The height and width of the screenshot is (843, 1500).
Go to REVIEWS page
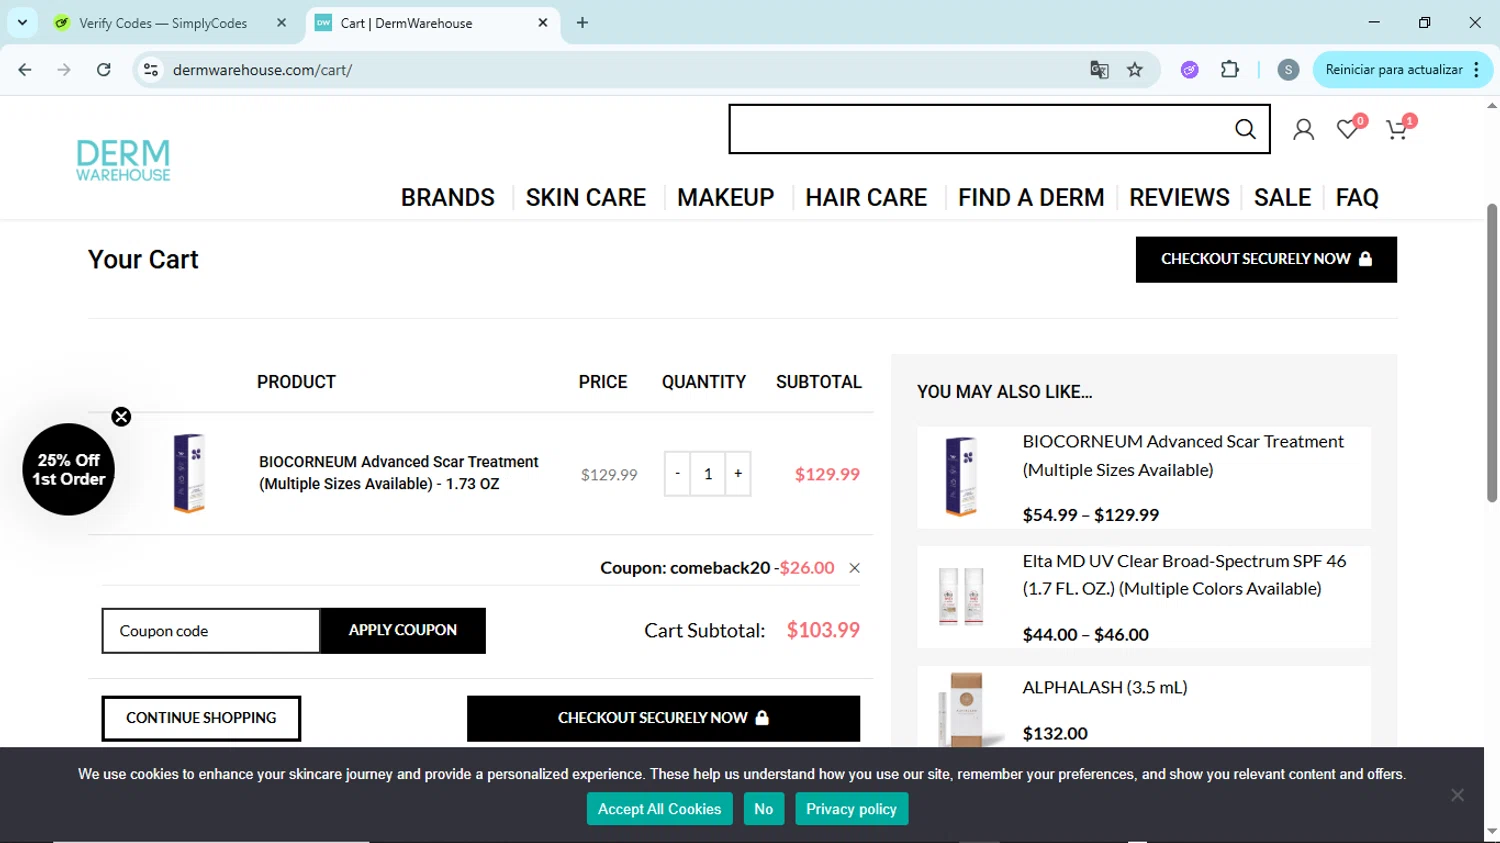point(1179,198)
